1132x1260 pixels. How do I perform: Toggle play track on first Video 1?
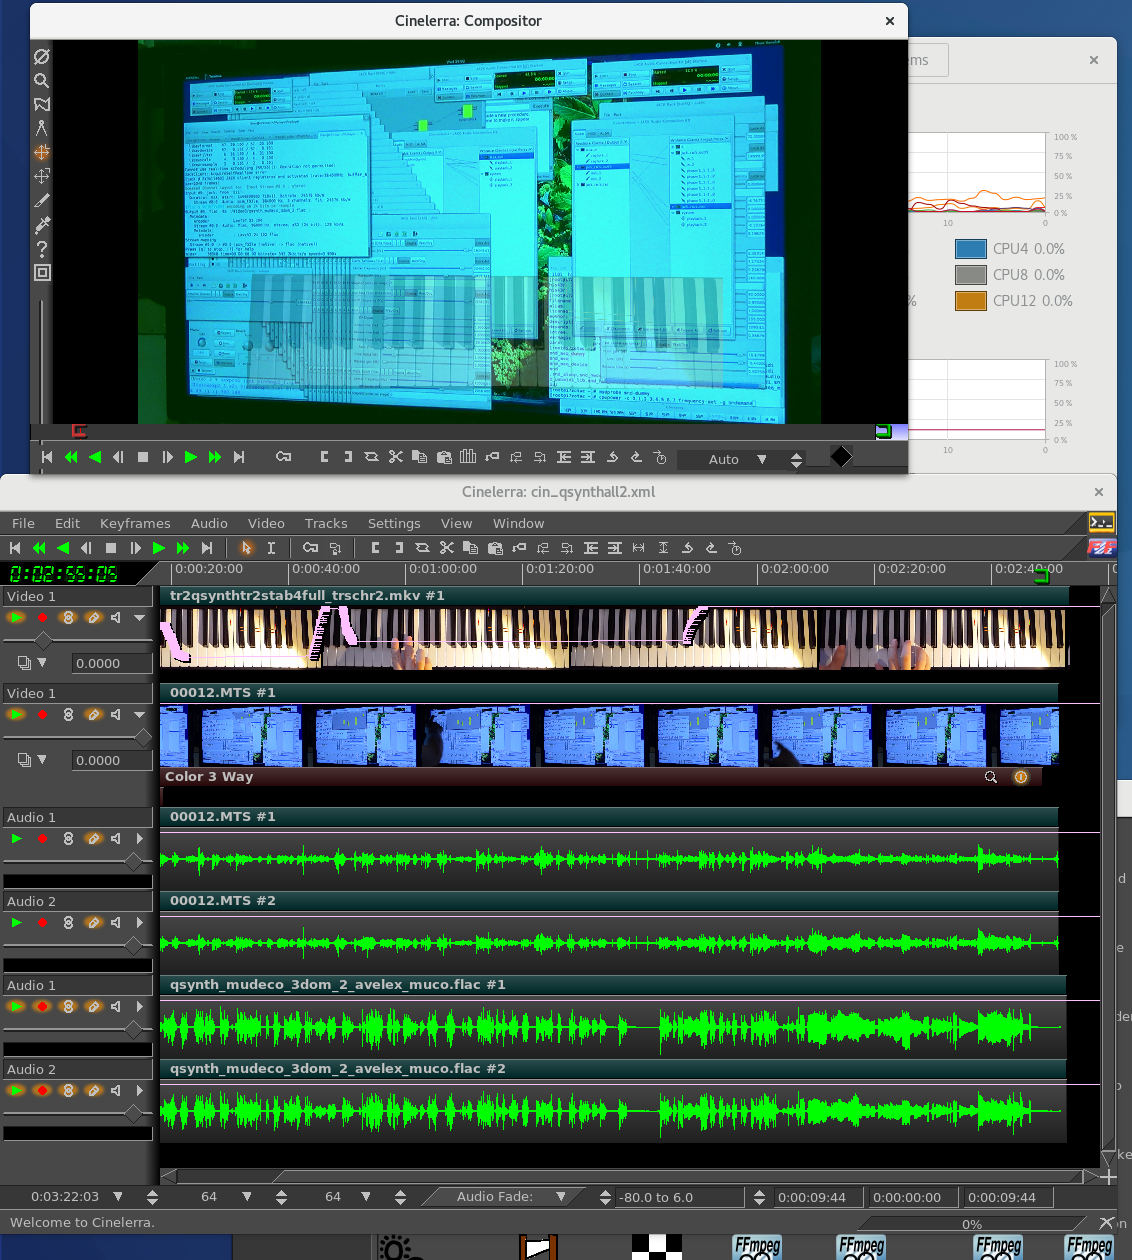[x=16, y=618]
